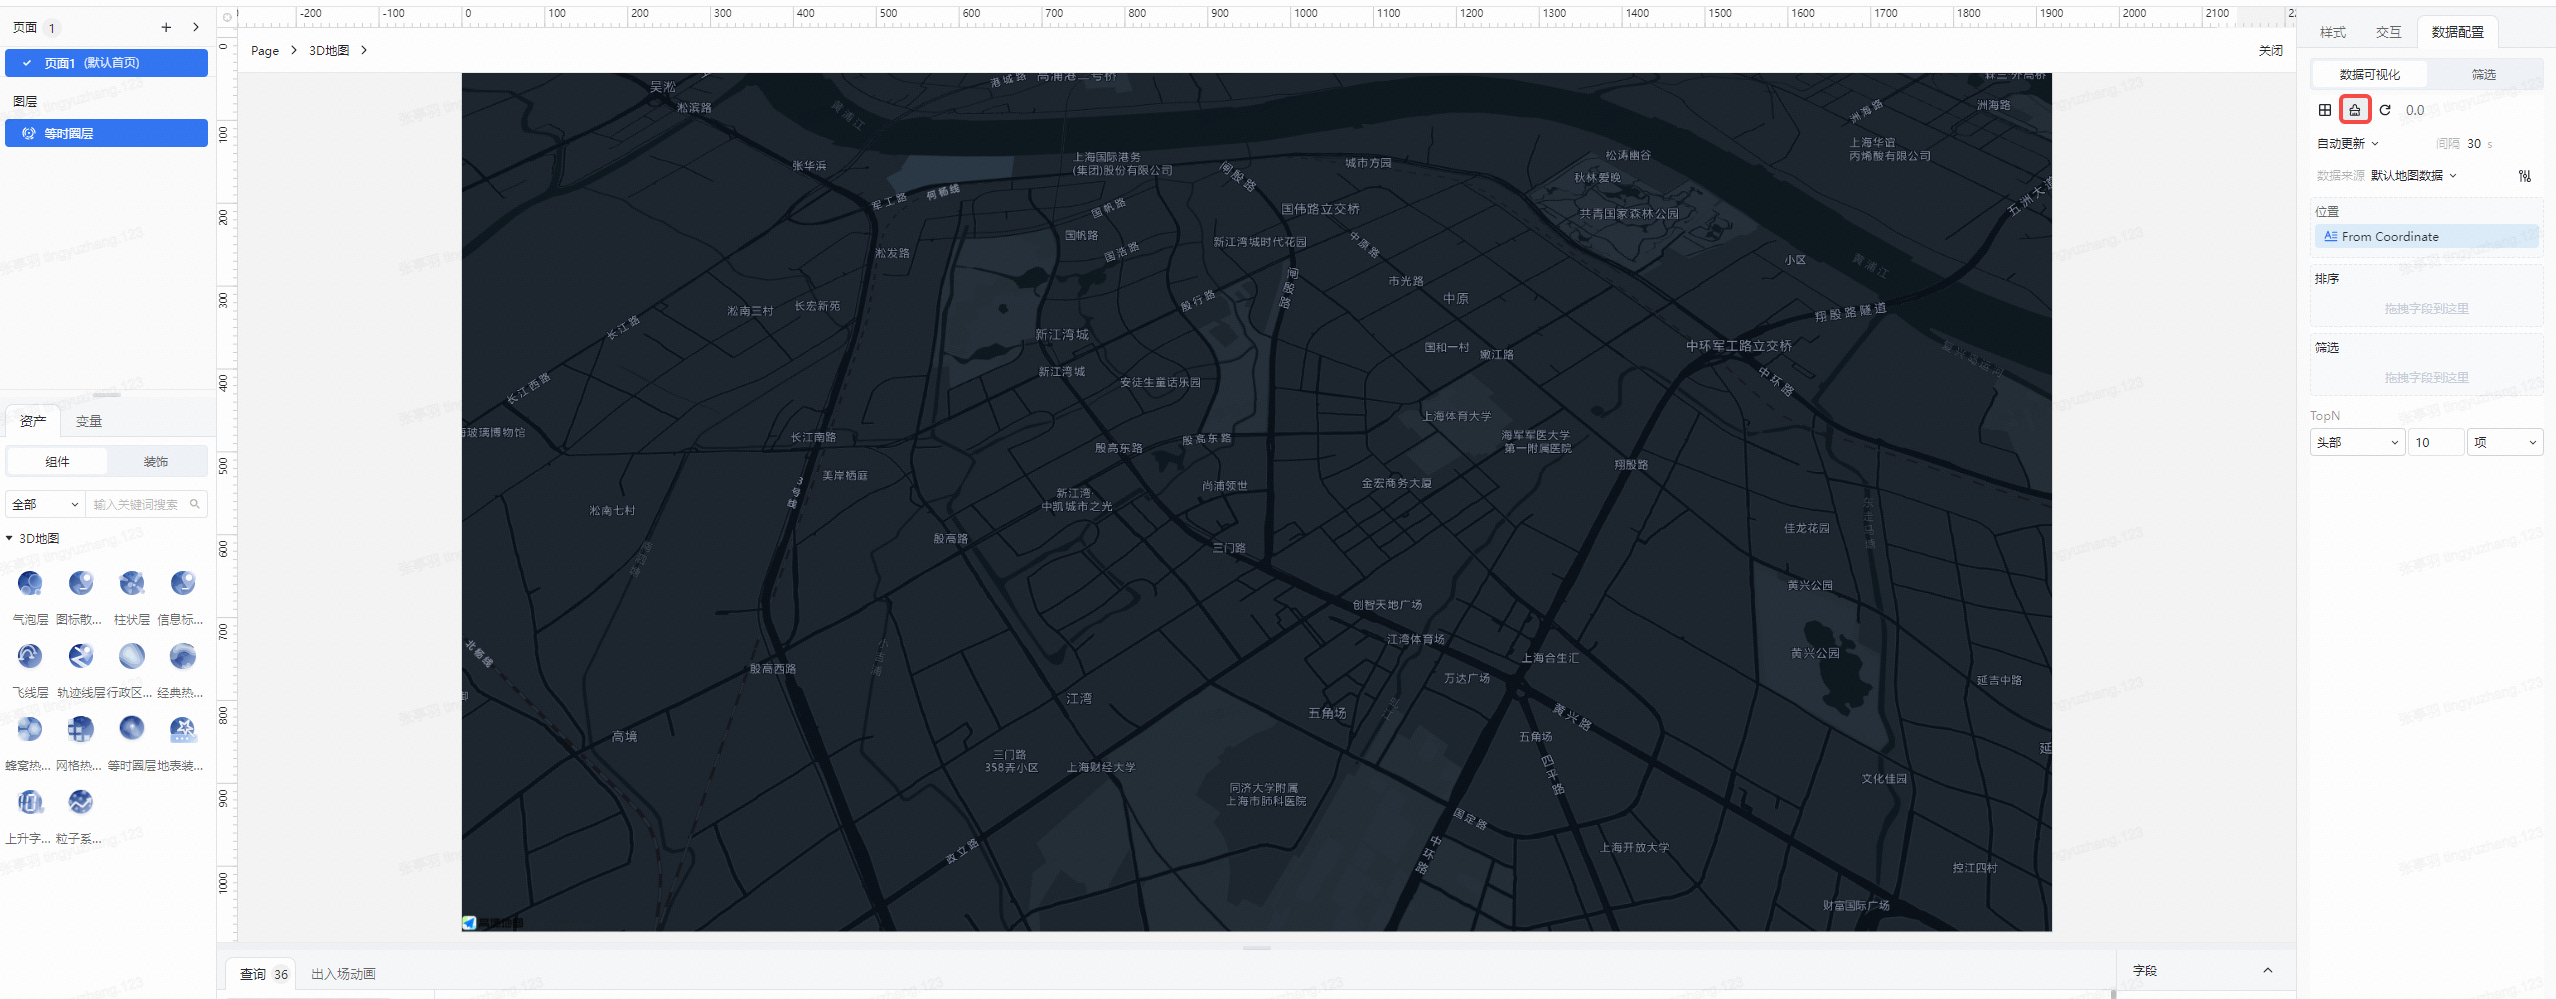The height and width of the screenshot is (999, 2556).
Task: Open the 资产 assets tab
Action: (33, 421)
